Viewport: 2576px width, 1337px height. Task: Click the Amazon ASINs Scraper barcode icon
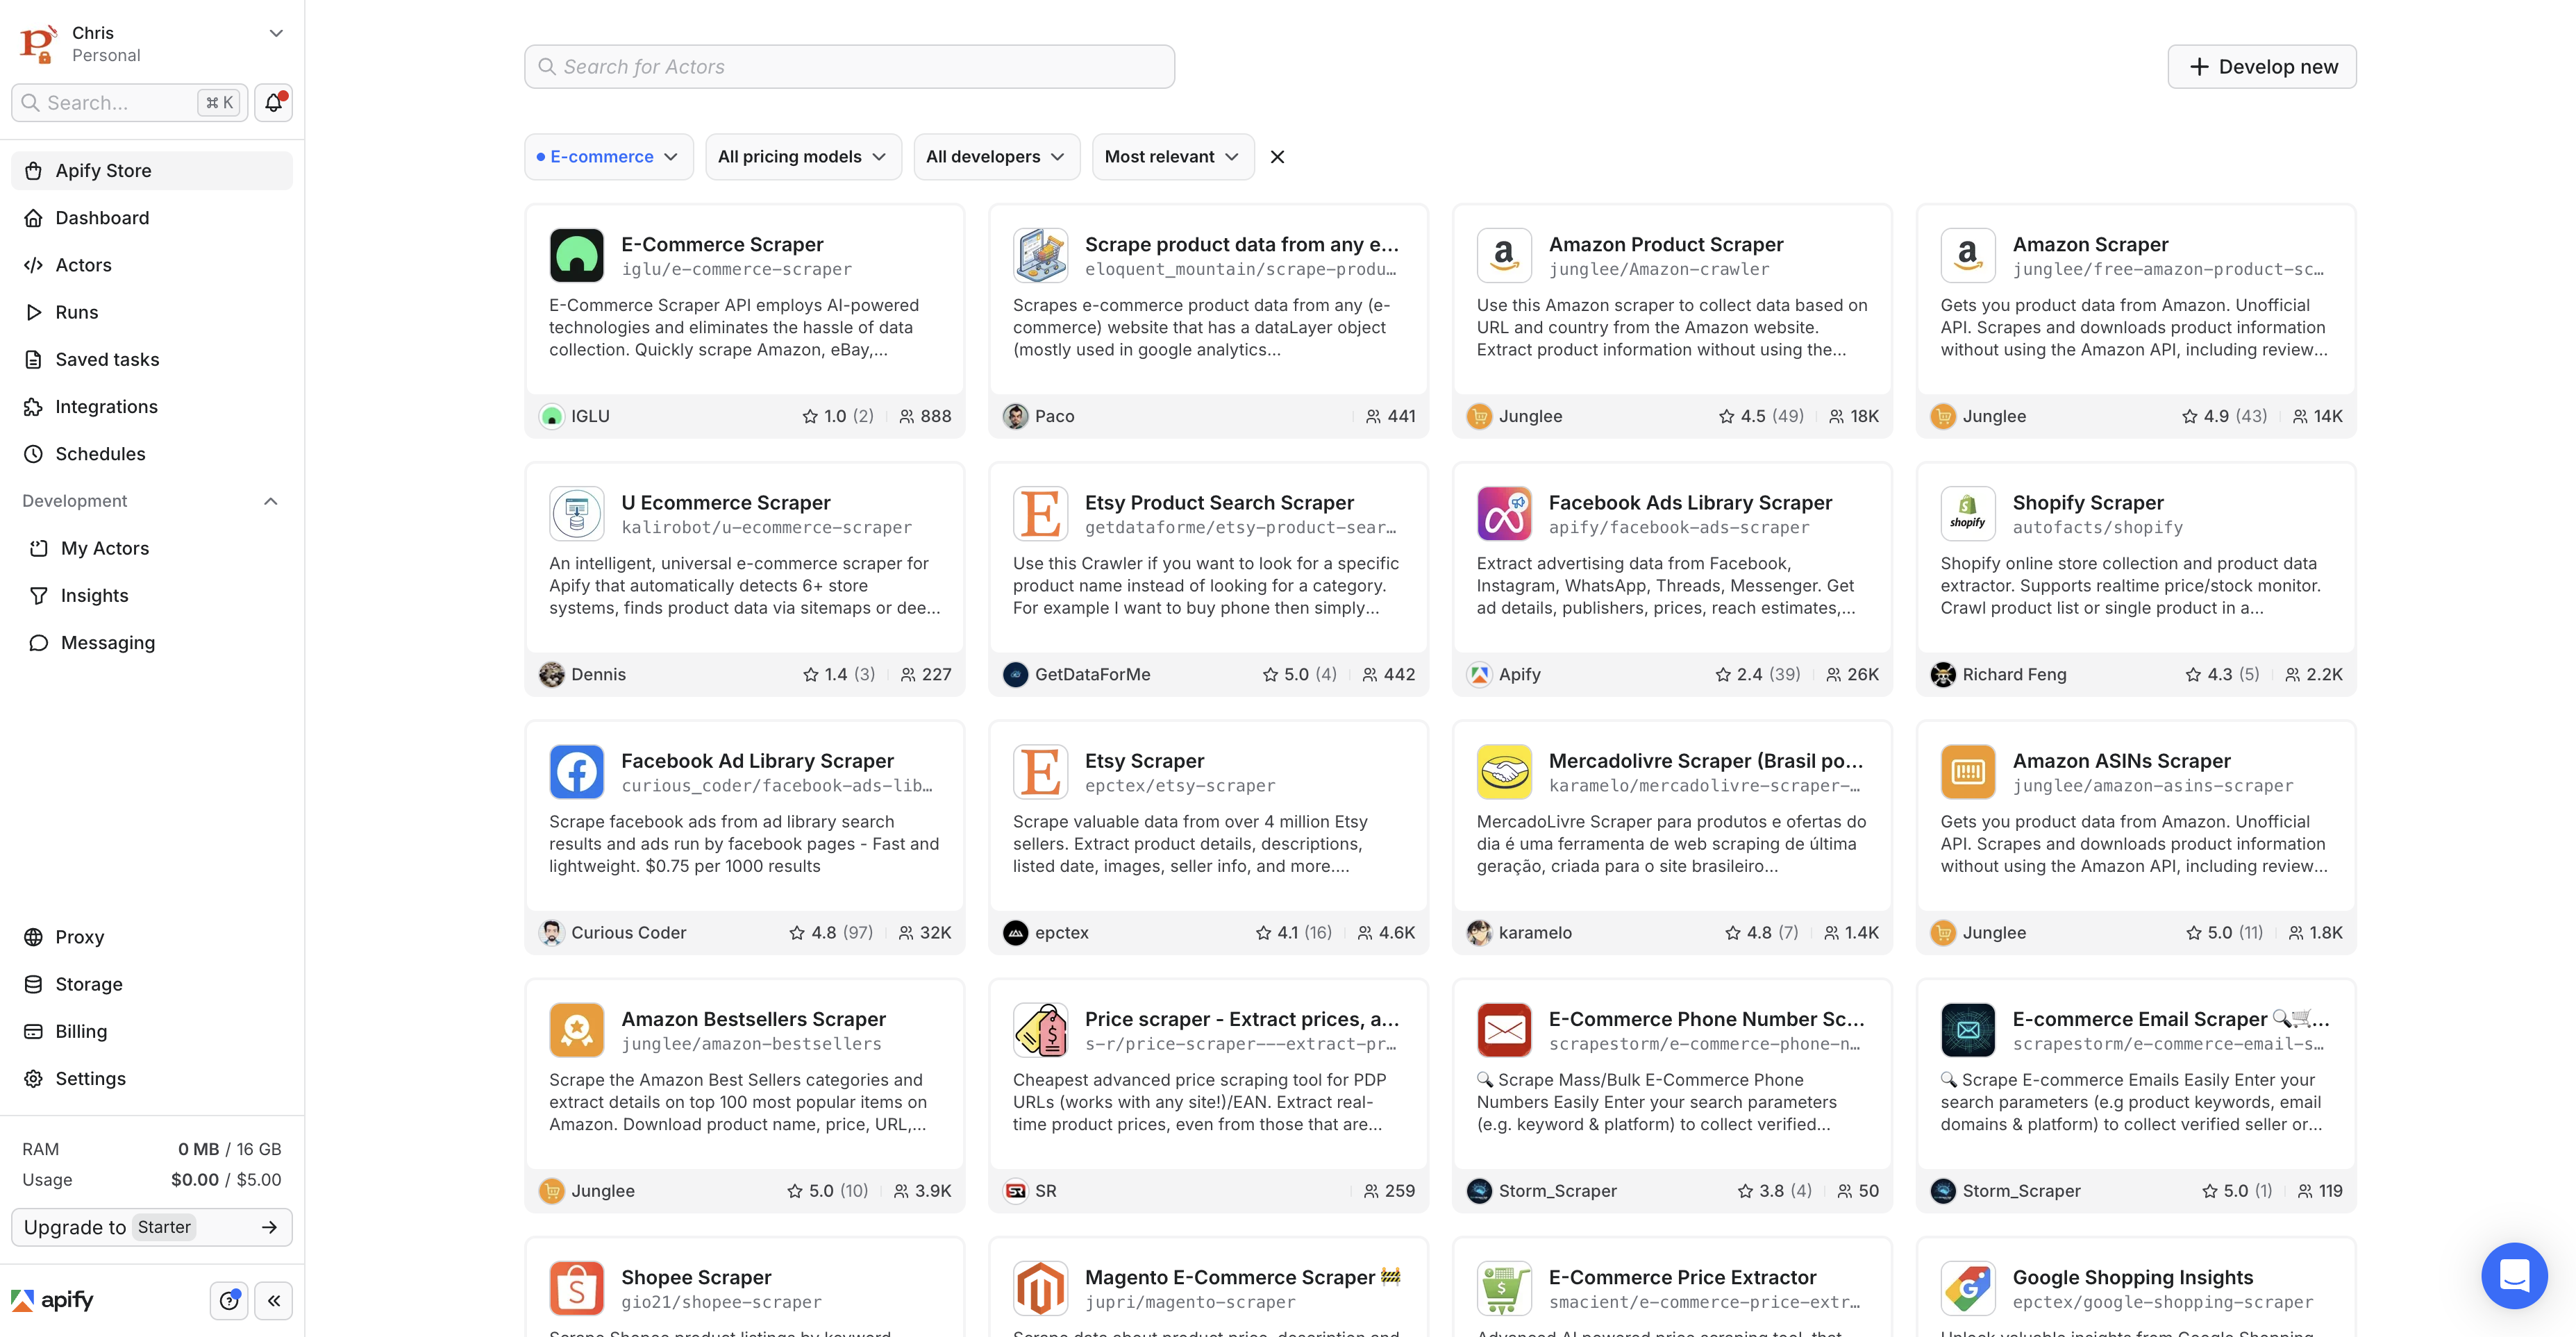pos(1967,772)
